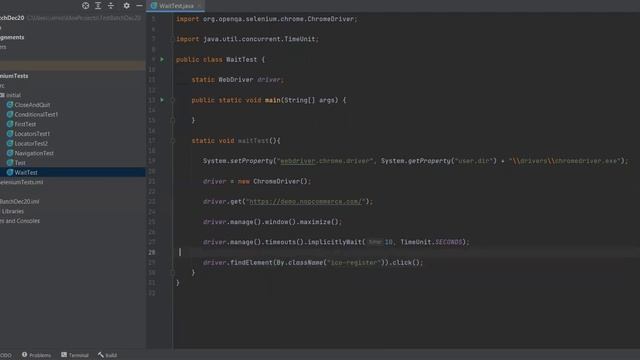This screenshot has height=360, width=640.
Task: Select BatchDec20.iml file
Action: [x=20, y=201]
